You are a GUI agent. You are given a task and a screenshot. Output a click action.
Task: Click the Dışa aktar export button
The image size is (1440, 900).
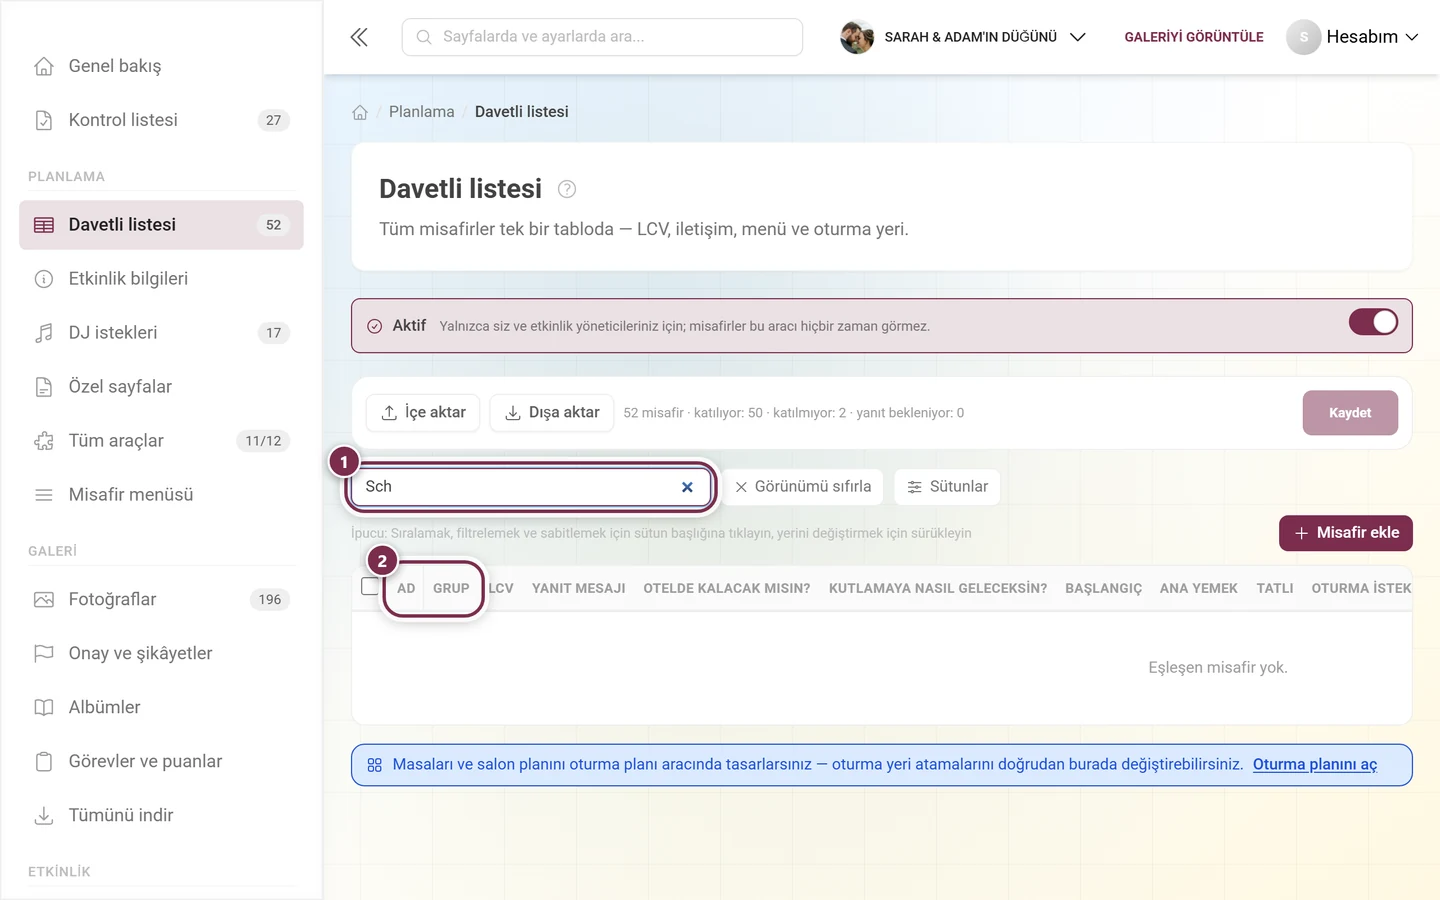[551, 413]
